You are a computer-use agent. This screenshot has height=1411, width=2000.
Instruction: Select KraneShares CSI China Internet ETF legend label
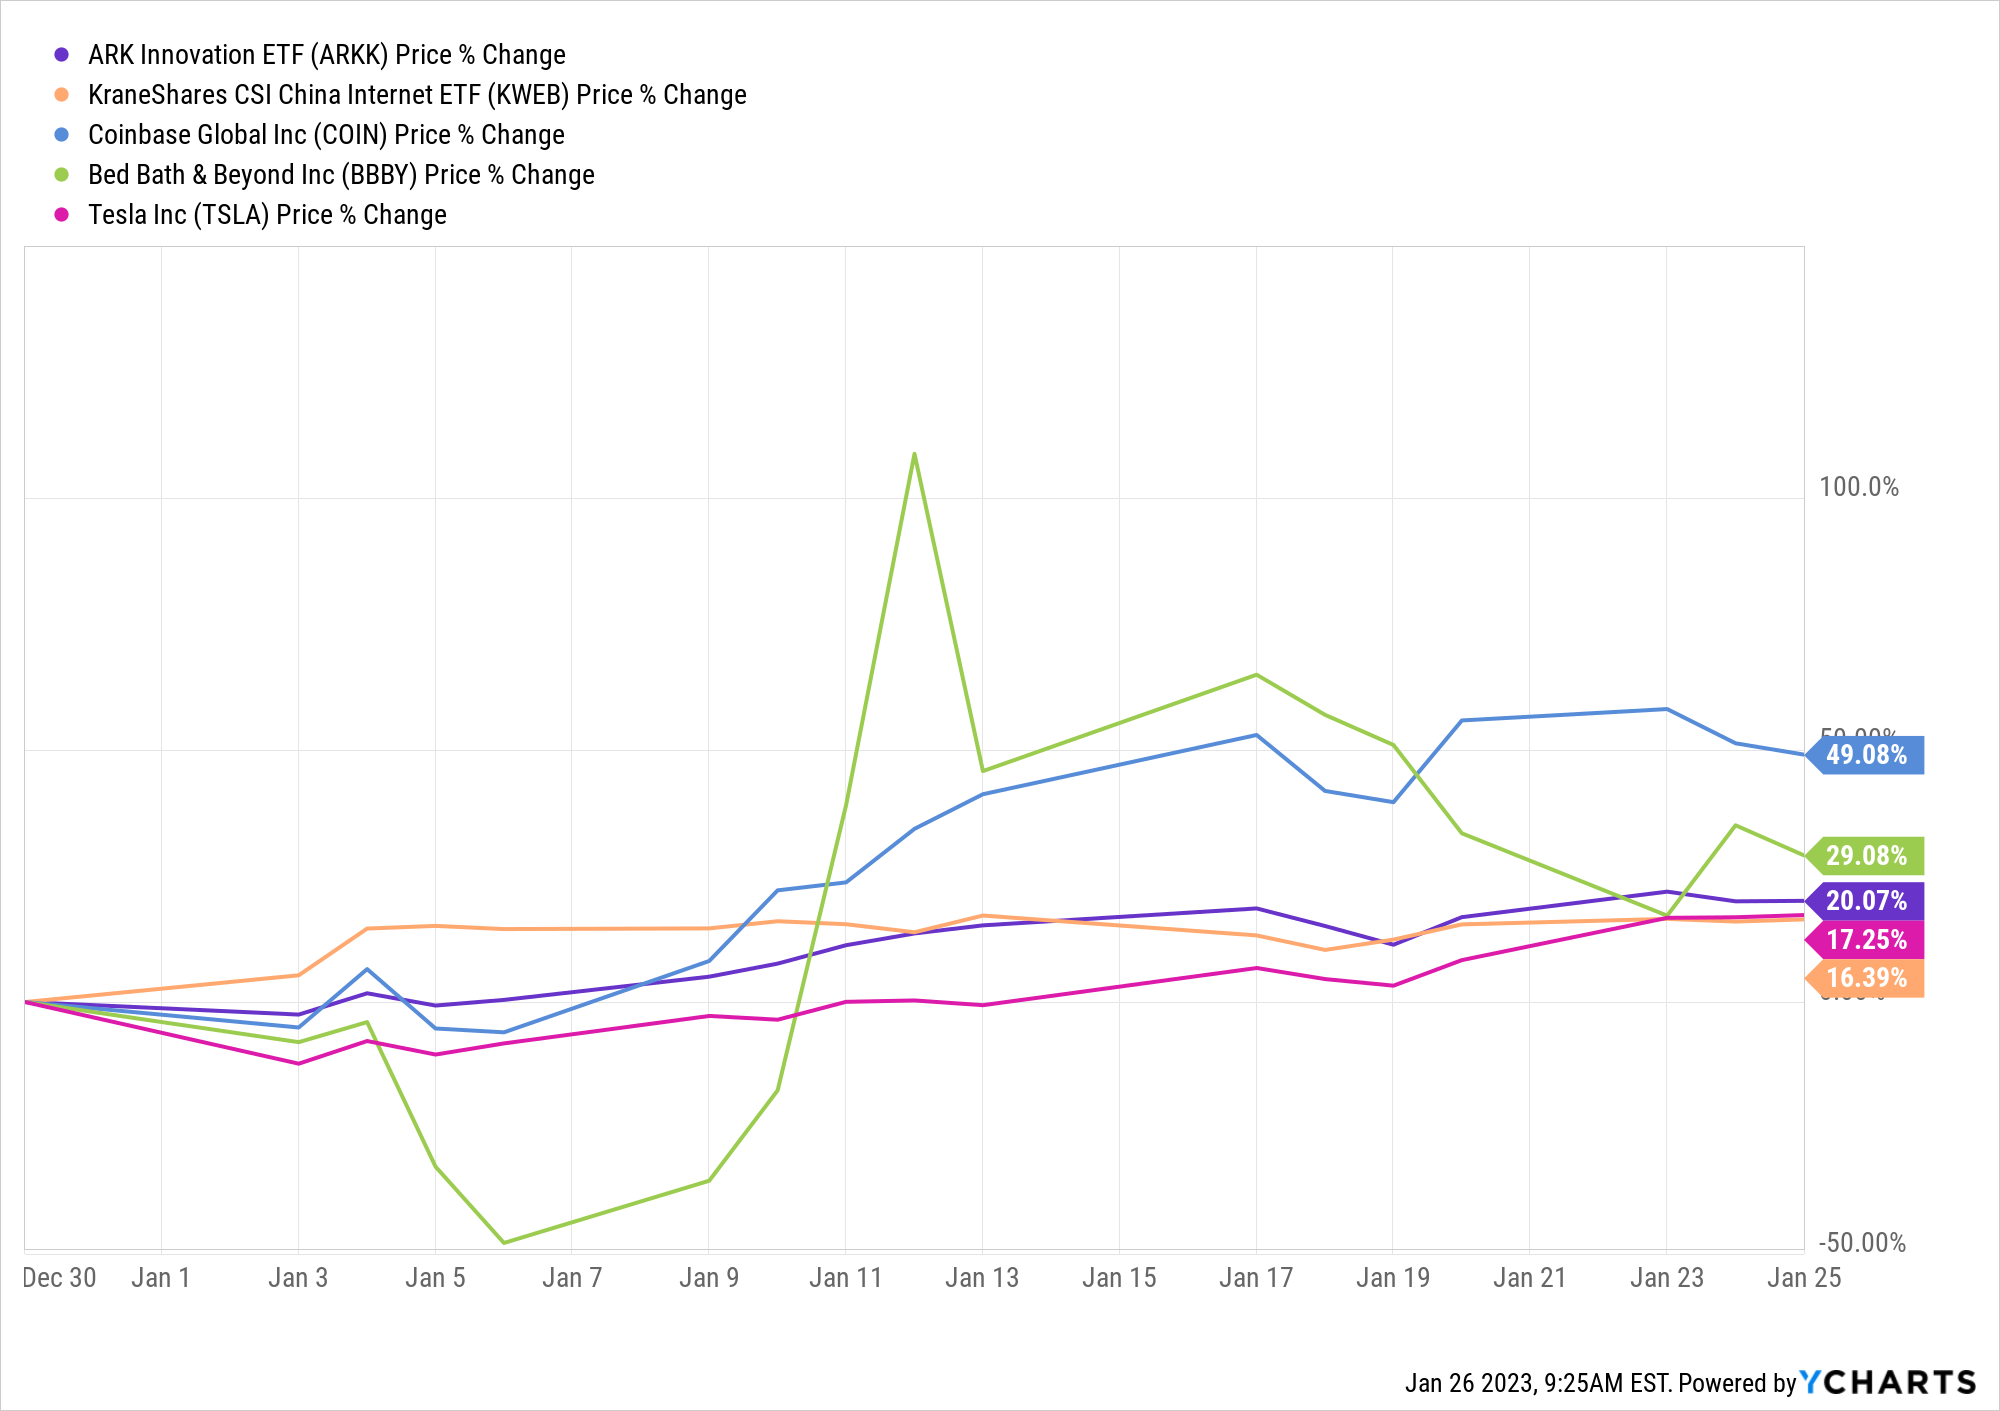[417, 94]
